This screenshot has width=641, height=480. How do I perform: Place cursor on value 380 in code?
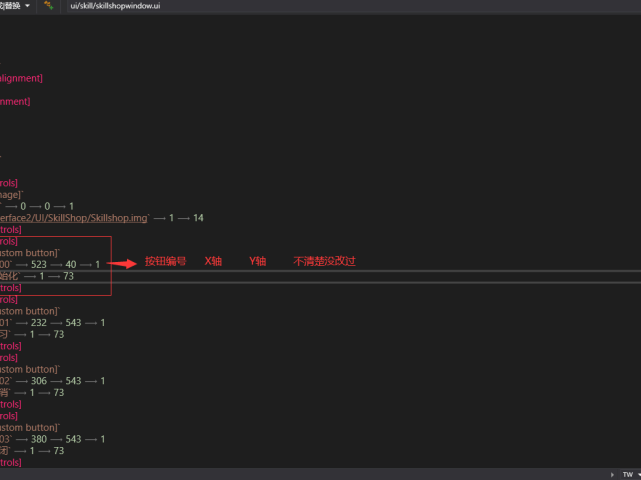pos(39,439)
